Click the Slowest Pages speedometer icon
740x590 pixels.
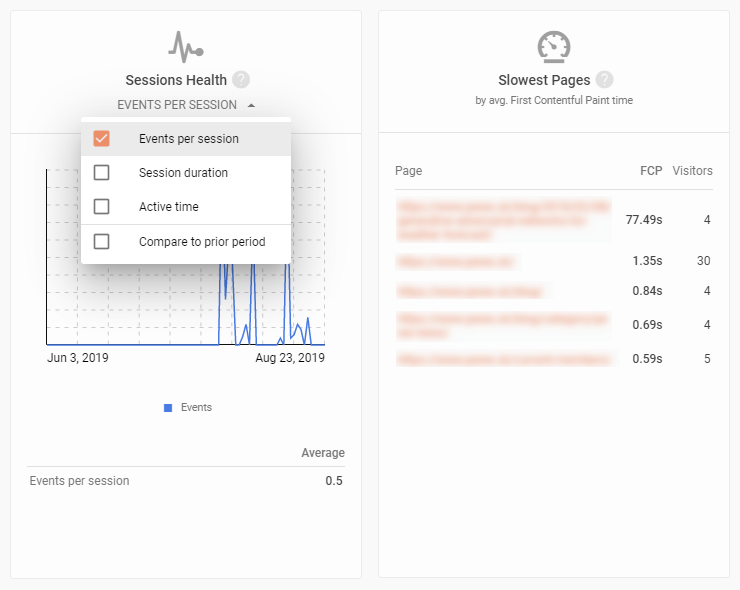coord(554,47)
